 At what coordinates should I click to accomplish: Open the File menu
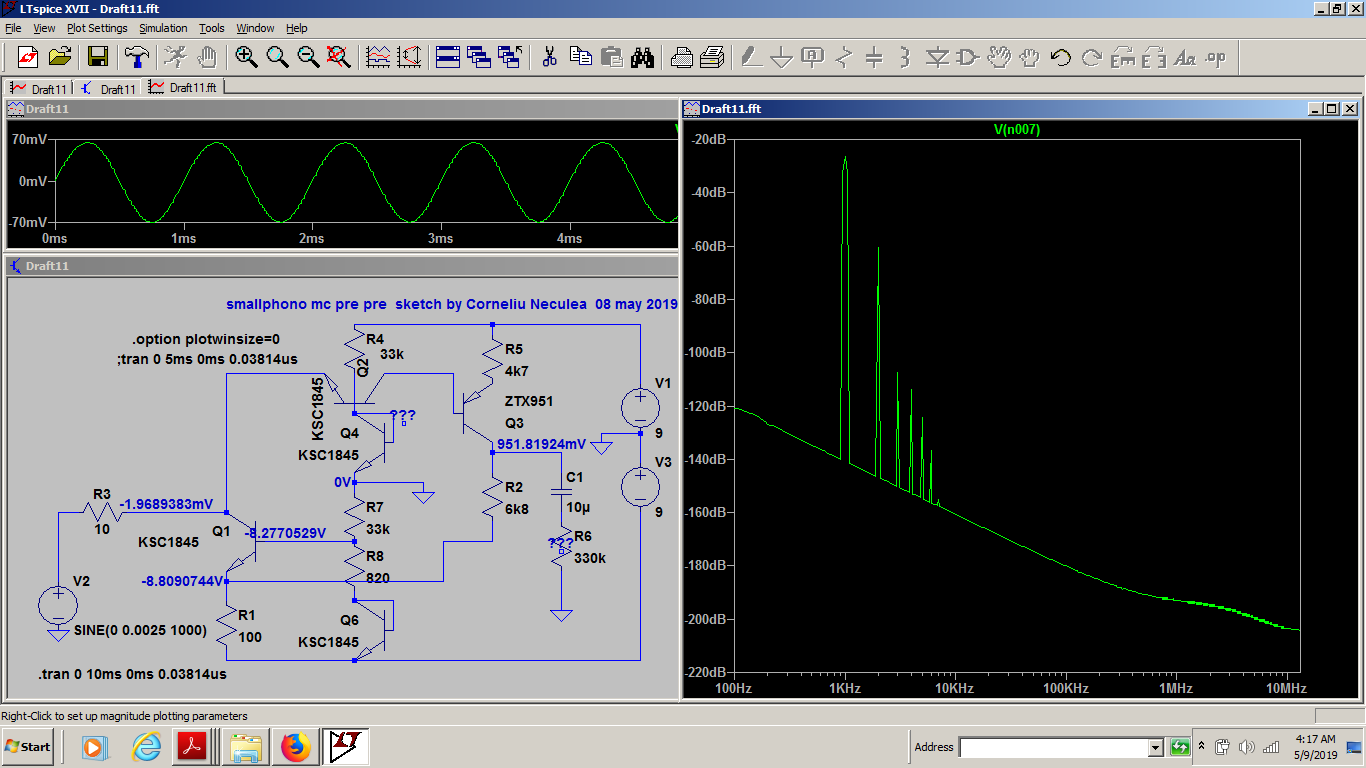13,28
